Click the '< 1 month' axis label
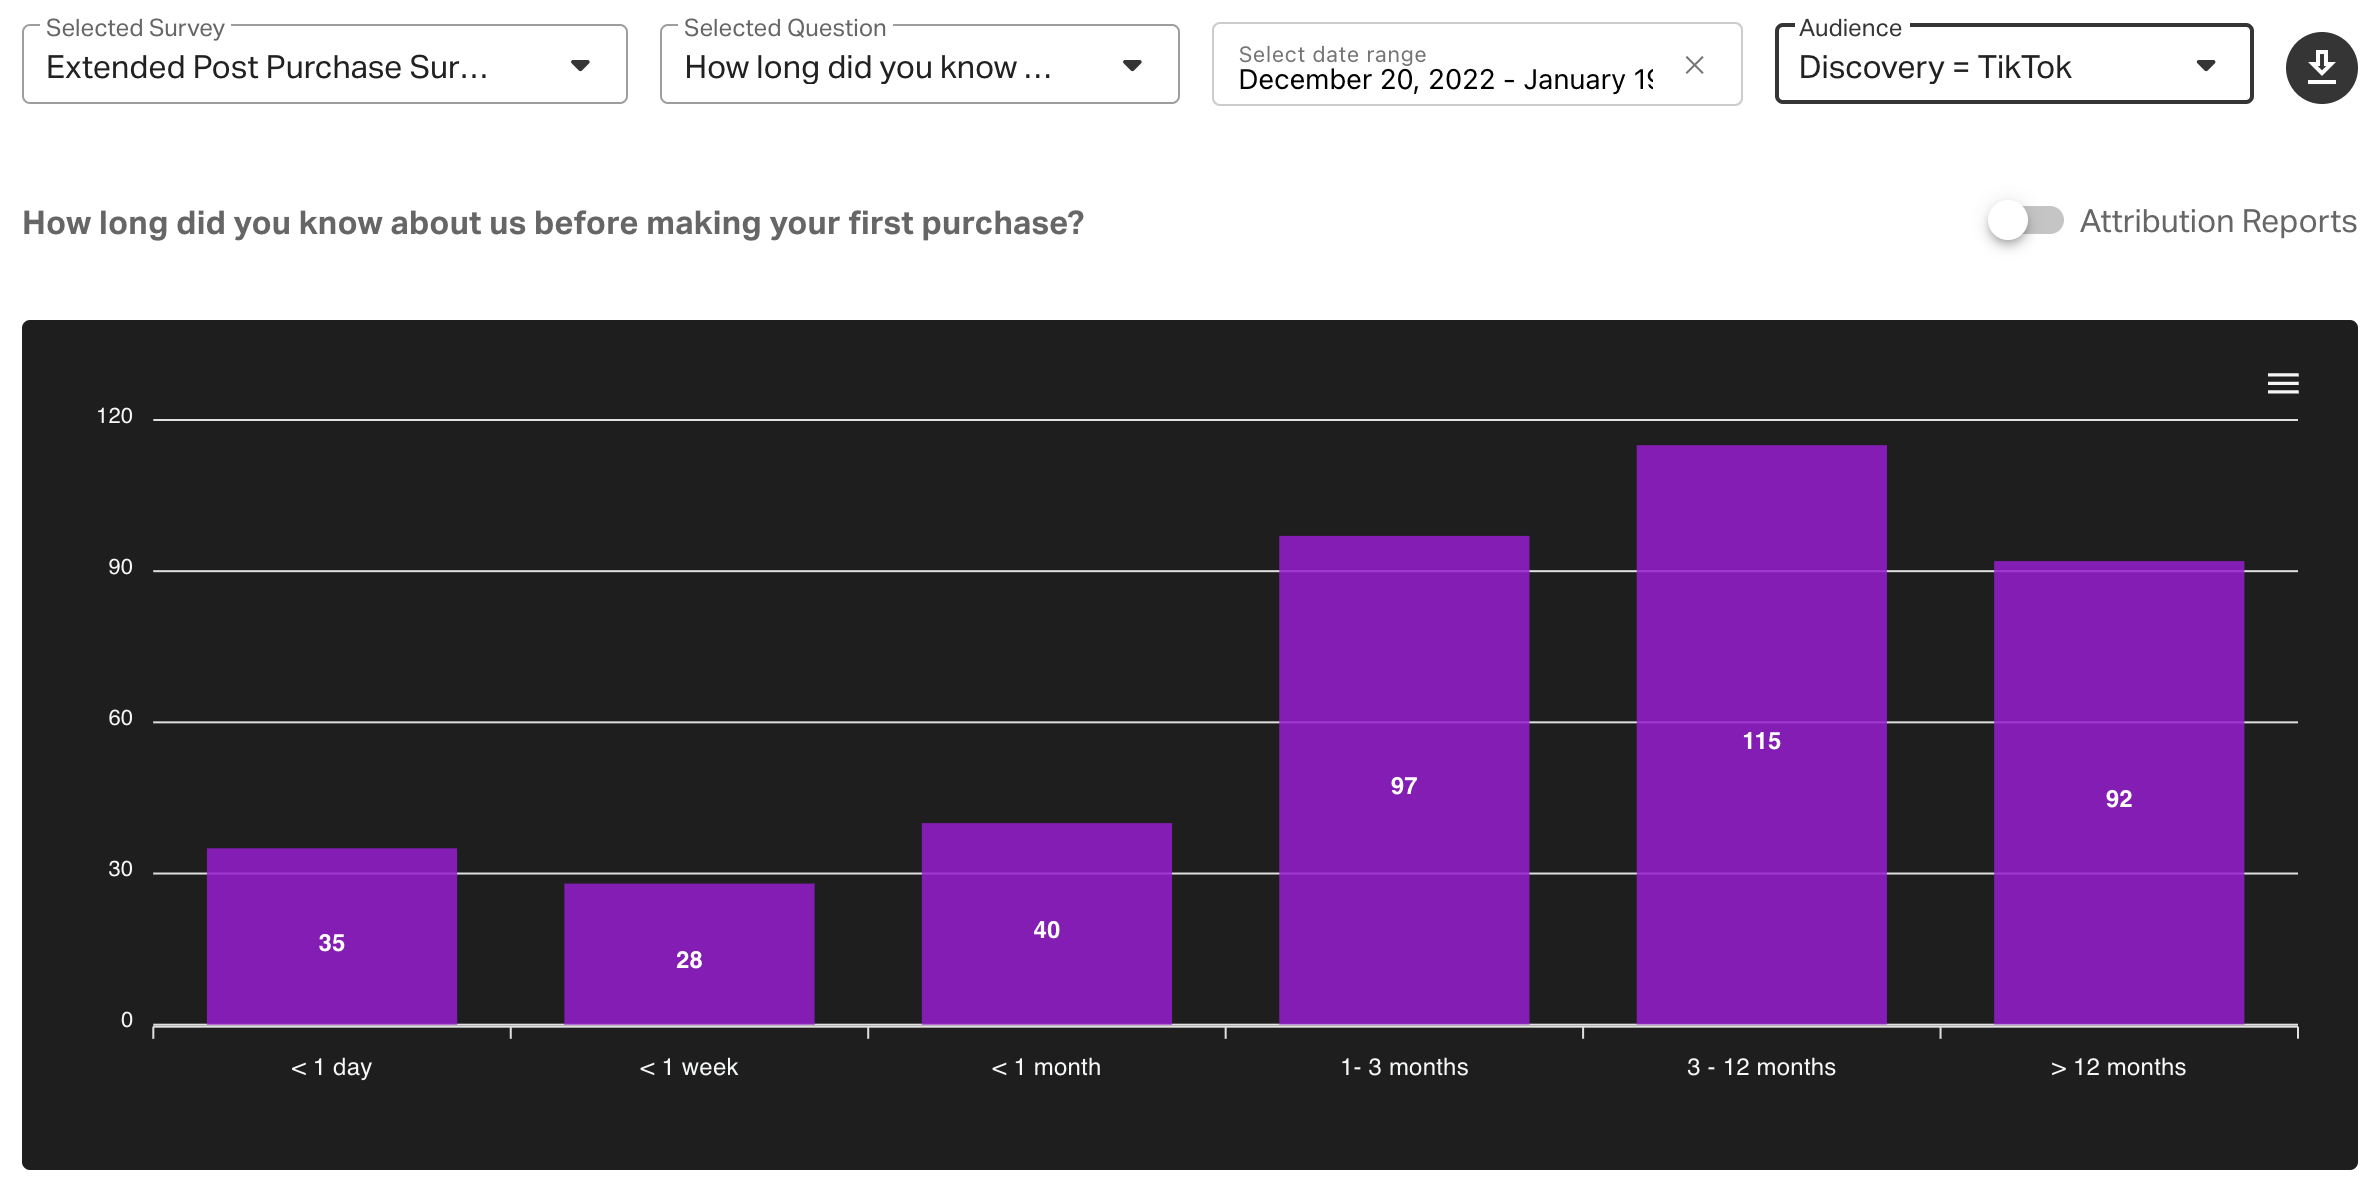Viewport: 2370px width, 1184px height. (1046, 1067)
